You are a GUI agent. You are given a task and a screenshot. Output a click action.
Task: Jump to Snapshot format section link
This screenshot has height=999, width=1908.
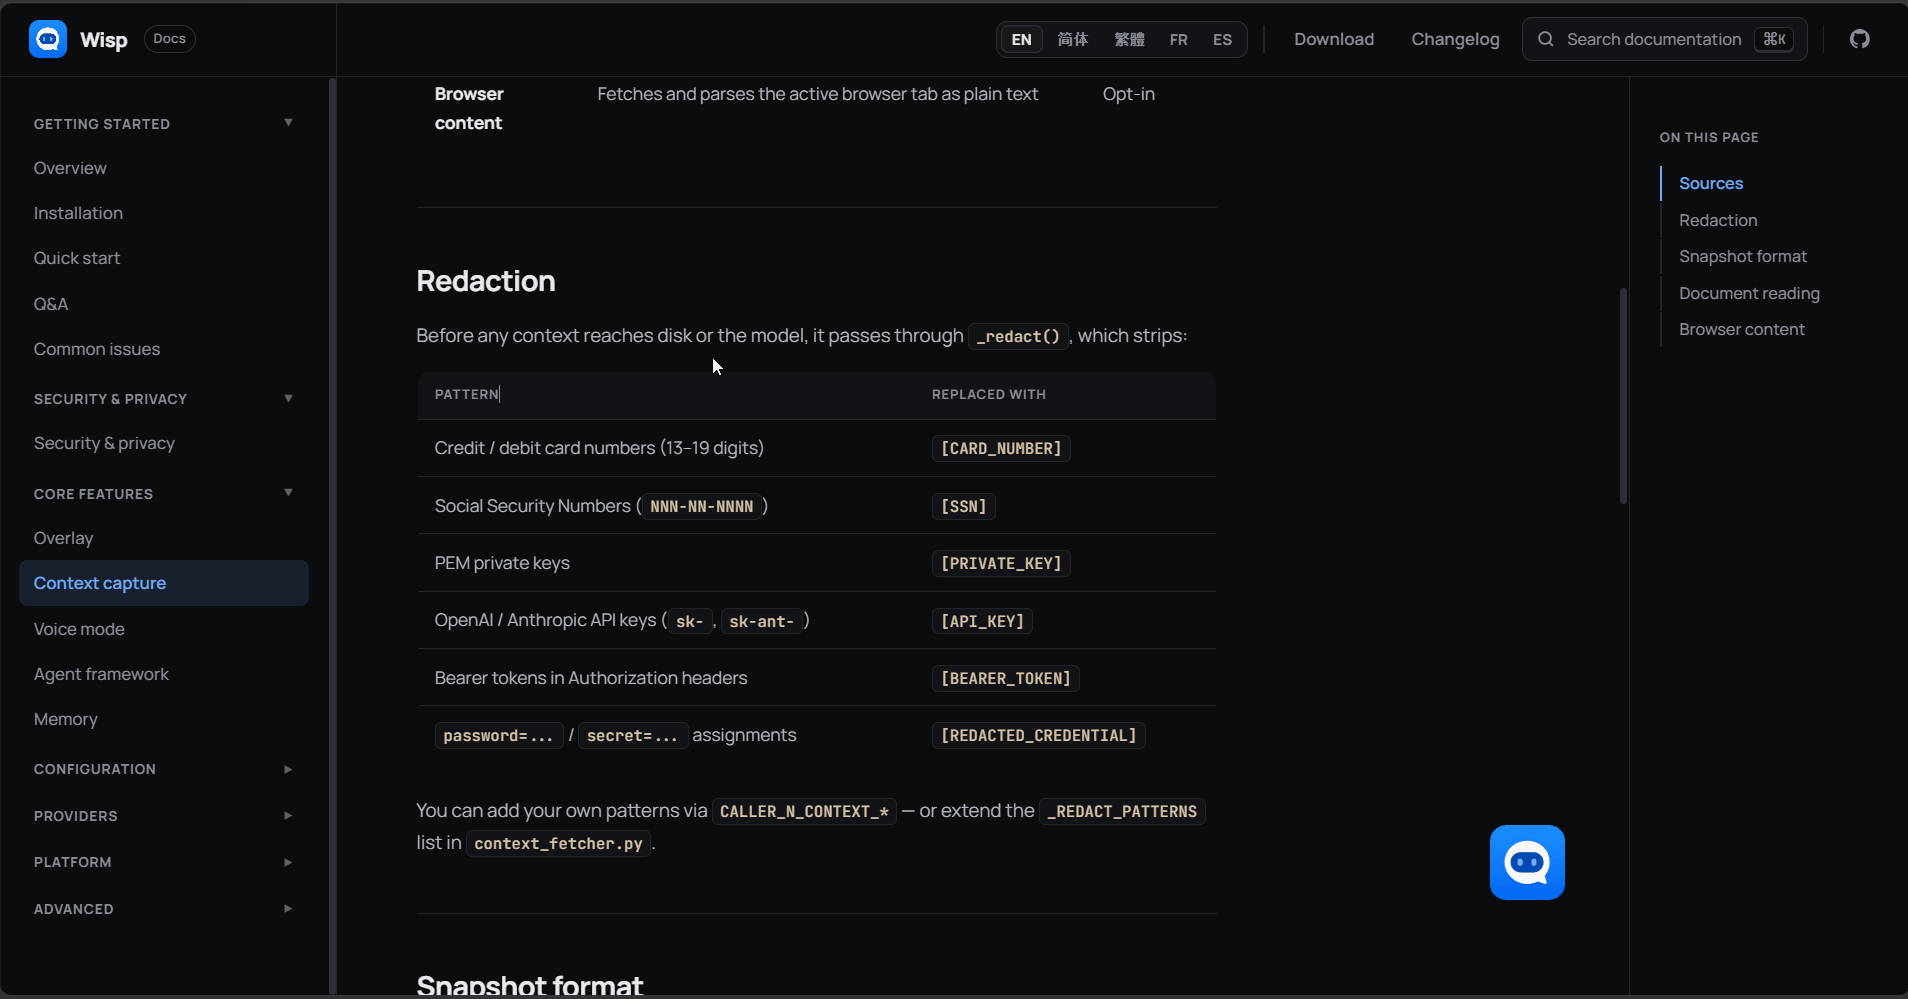(x=1743, y=256)
